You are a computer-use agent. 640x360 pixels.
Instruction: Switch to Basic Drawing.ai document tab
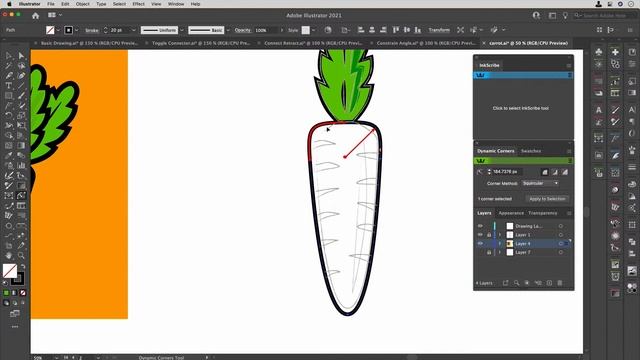(89, 43)
